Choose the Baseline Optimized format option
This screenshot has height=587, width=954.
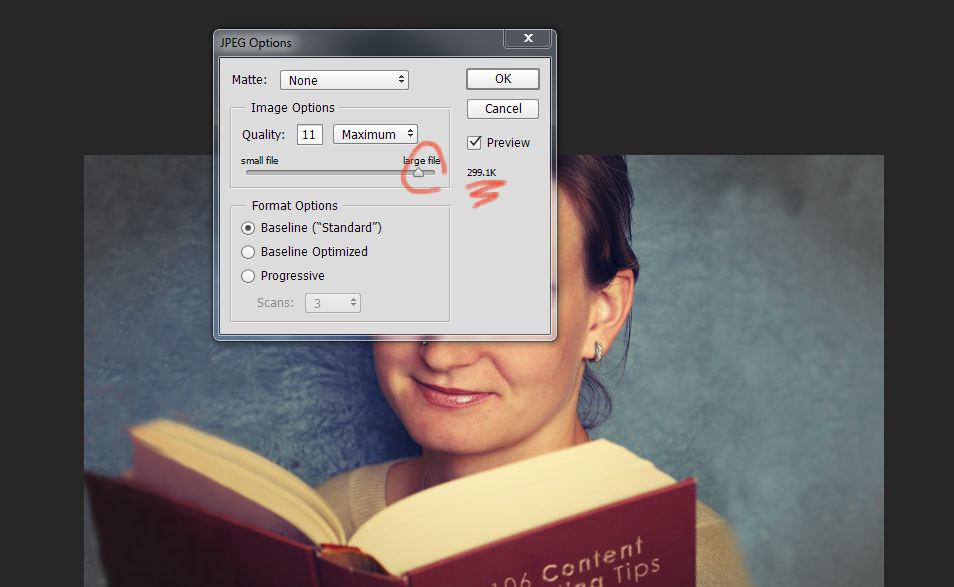(249, 252)
